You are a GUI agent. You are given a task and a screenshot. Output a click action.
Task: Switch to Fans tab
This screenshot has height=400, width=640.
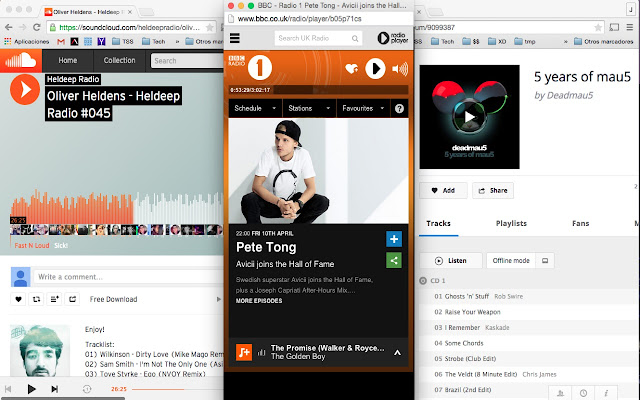coord(580,223)
